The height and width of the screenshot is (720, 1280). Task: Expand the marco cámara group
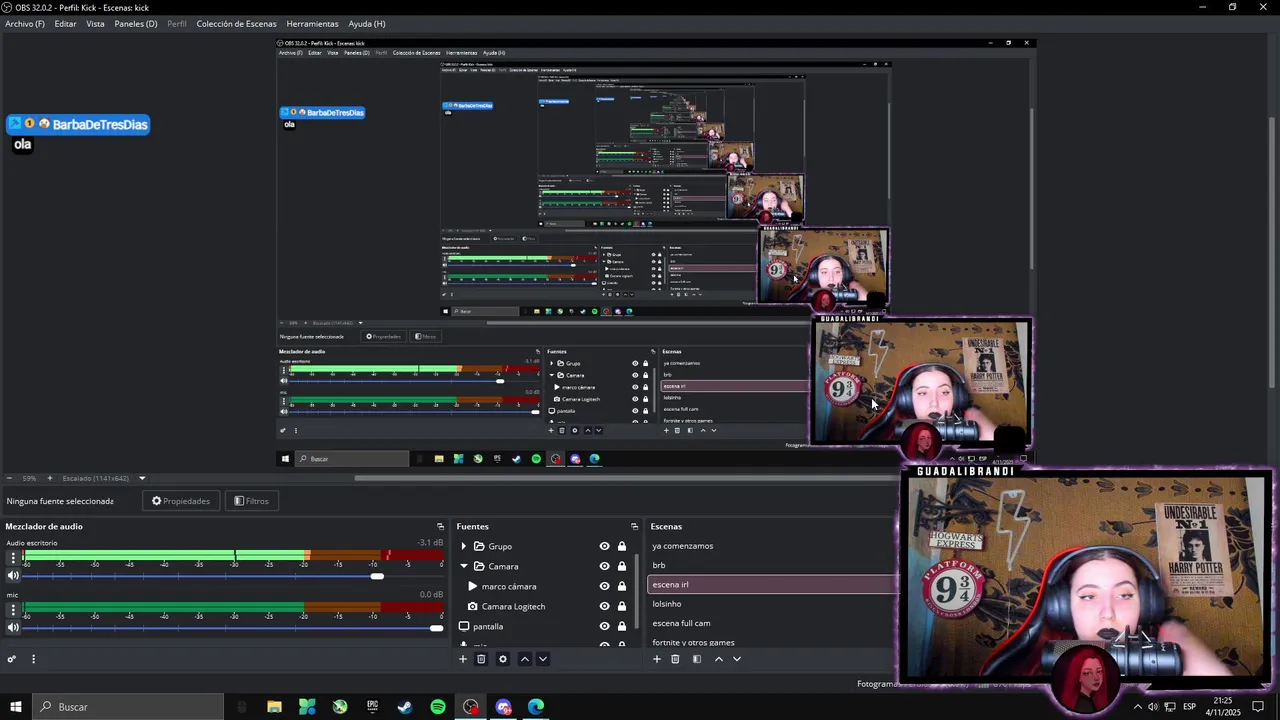pyautogui.click(x=473, y=586)
